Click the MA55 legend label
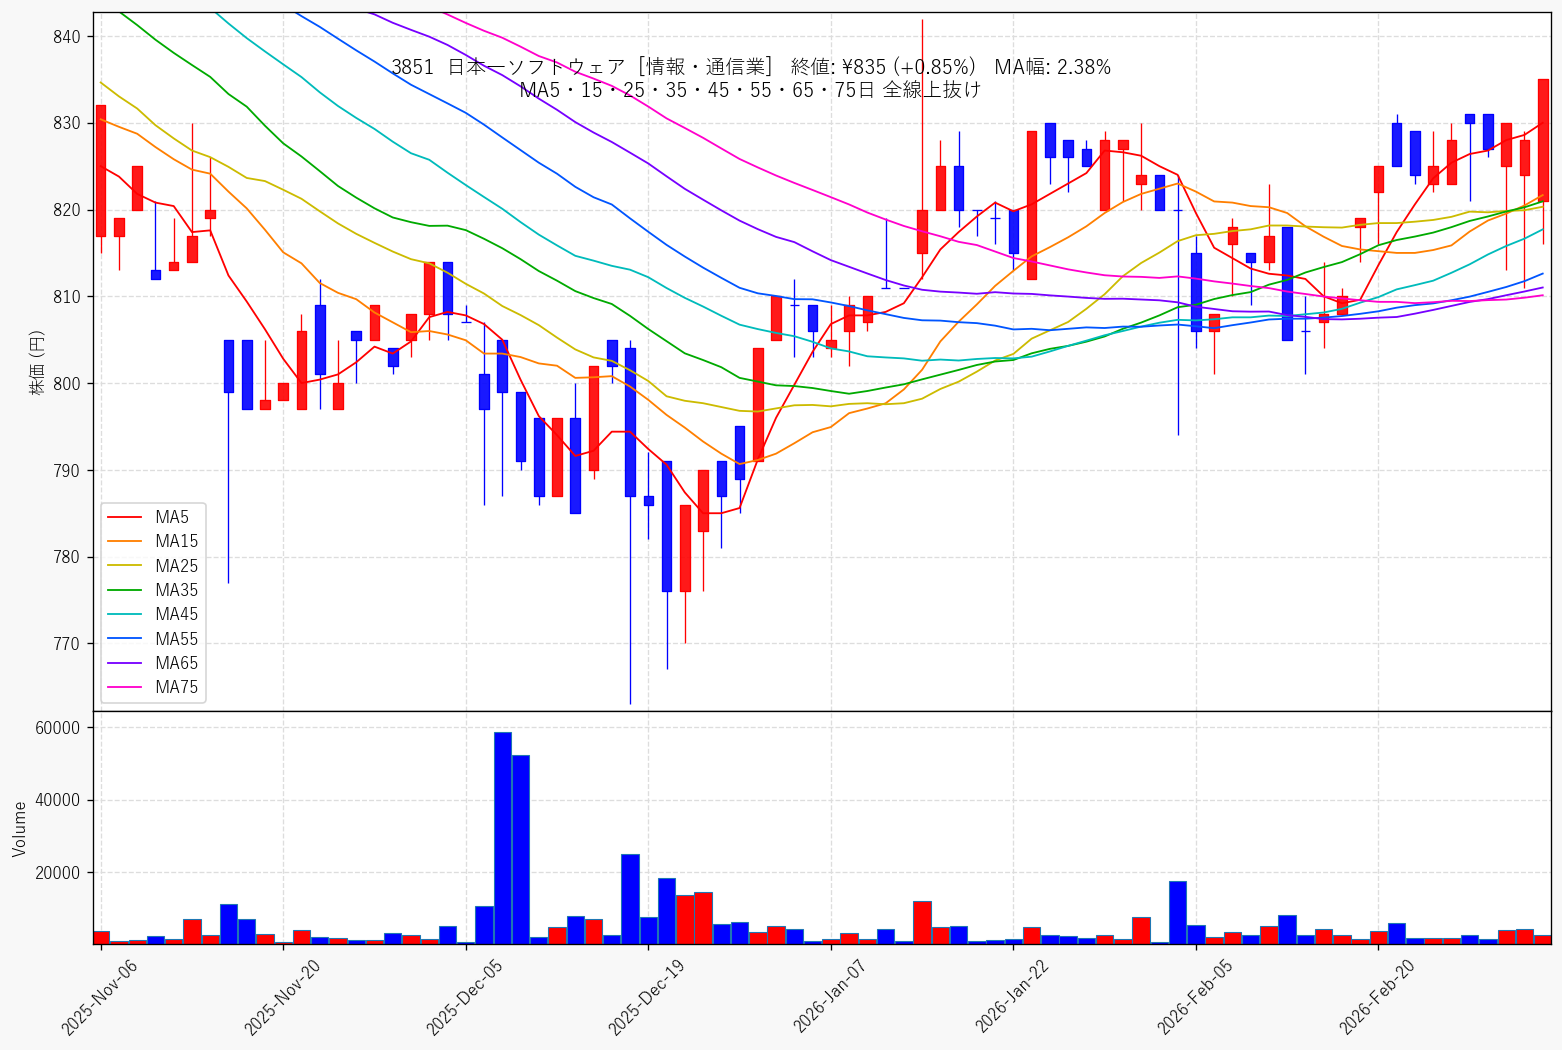 point(176,639)
